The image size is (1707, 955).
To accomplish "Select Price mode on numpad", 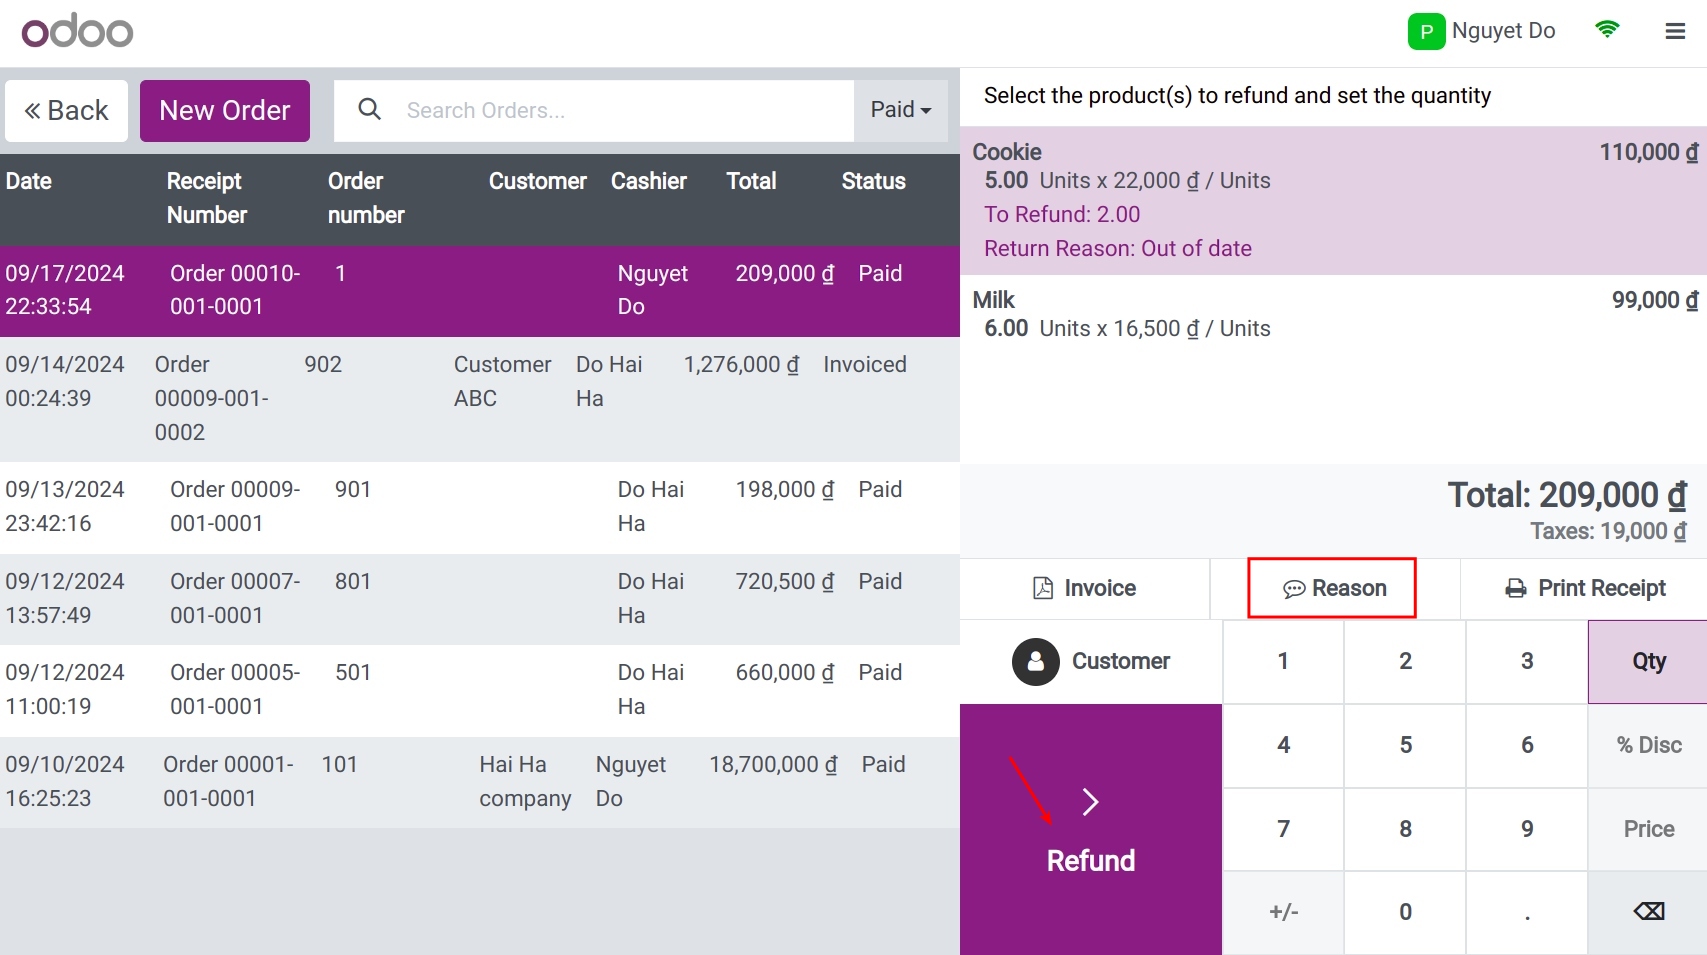I will [x=1648, y=829].
